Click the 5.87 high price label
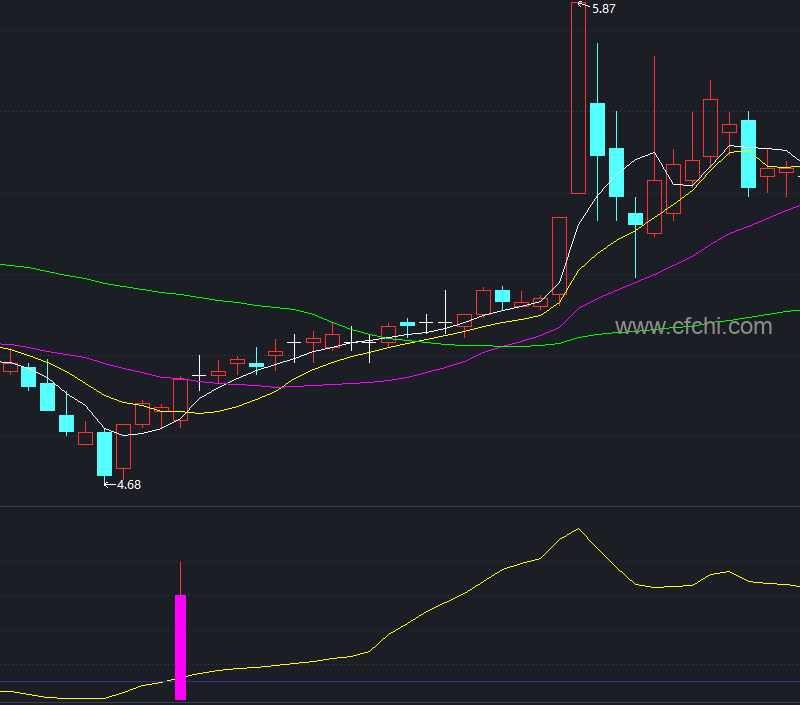This screenshot has width=800, height=705. coord(604,9)
